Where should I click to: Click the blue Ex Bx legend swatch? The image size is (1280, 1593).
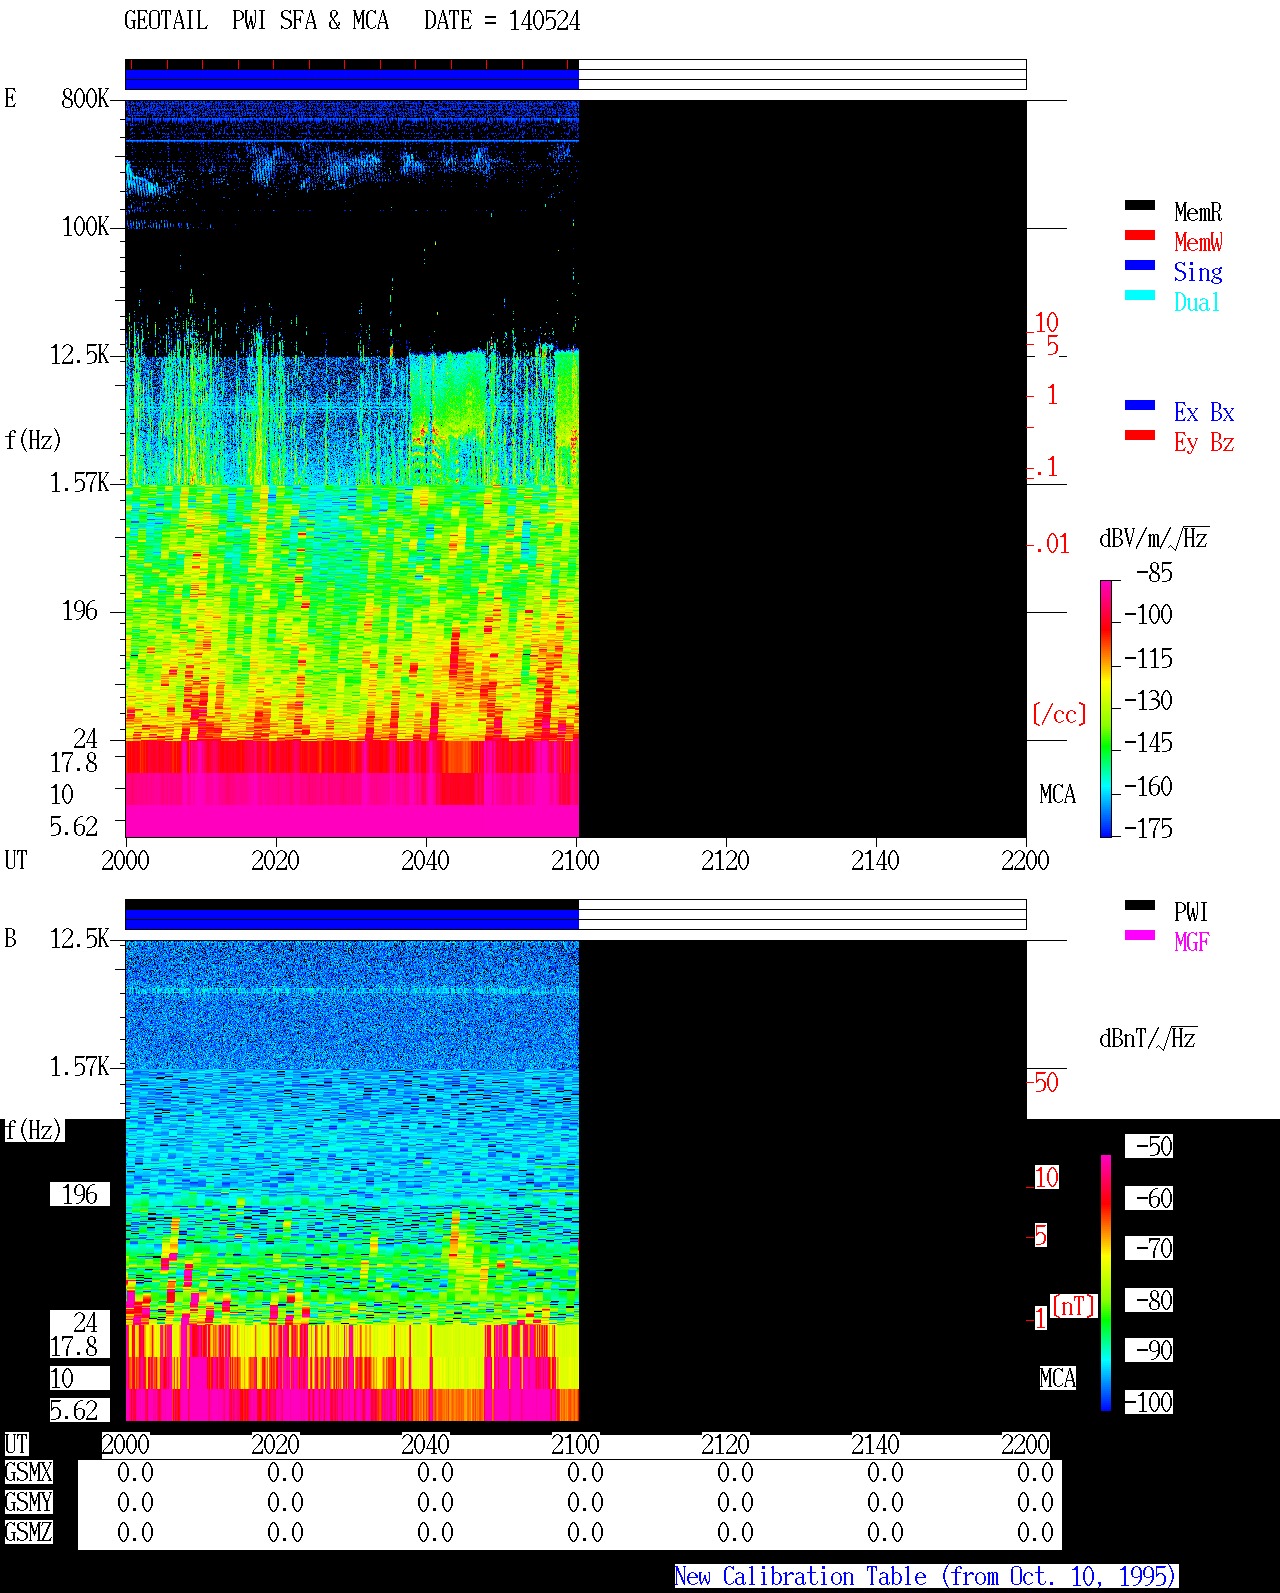coord(1140,405)
